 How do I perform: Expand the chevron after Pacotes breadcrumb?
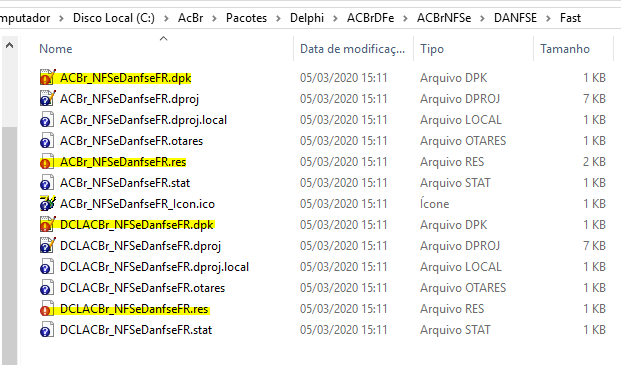click(278, 18)
